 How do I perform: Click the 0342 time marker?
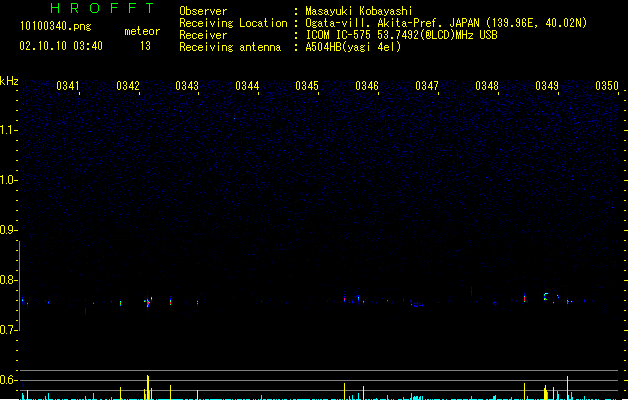click(128, 86)
